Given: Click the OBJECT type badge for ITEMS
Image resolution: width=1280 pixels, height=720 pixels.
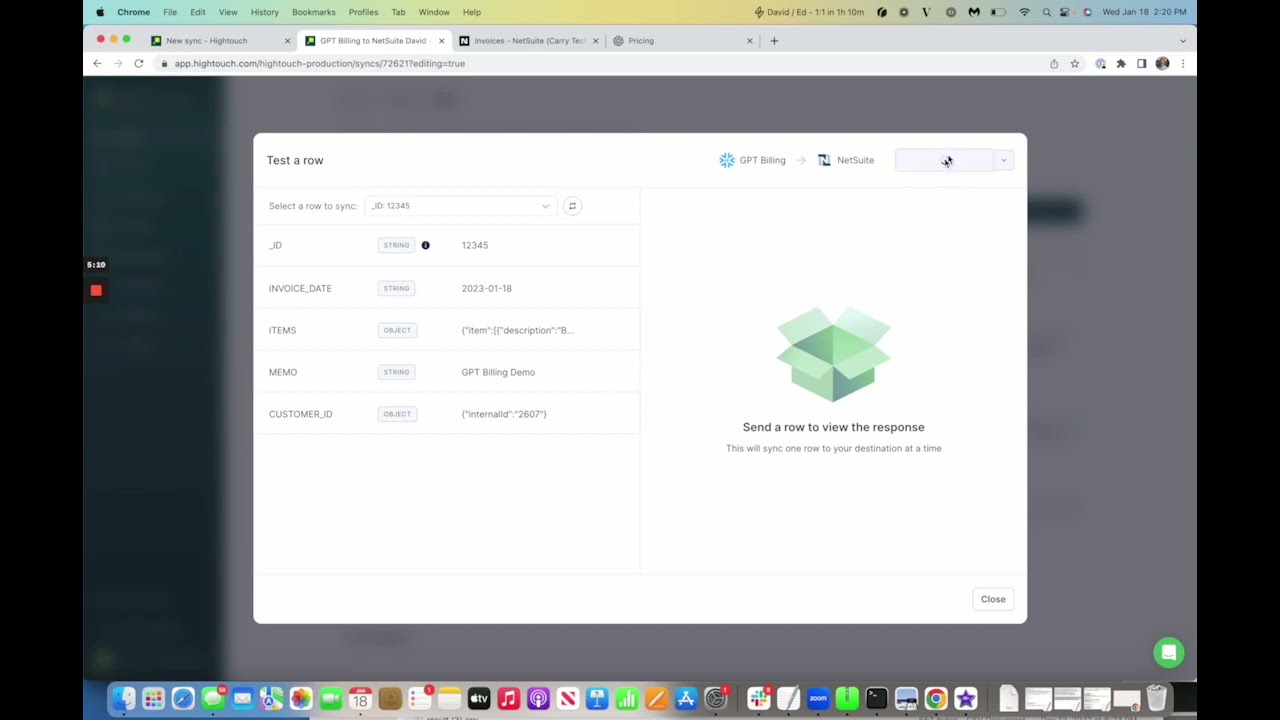Looking at the screenshot, I should coord(397,330).
